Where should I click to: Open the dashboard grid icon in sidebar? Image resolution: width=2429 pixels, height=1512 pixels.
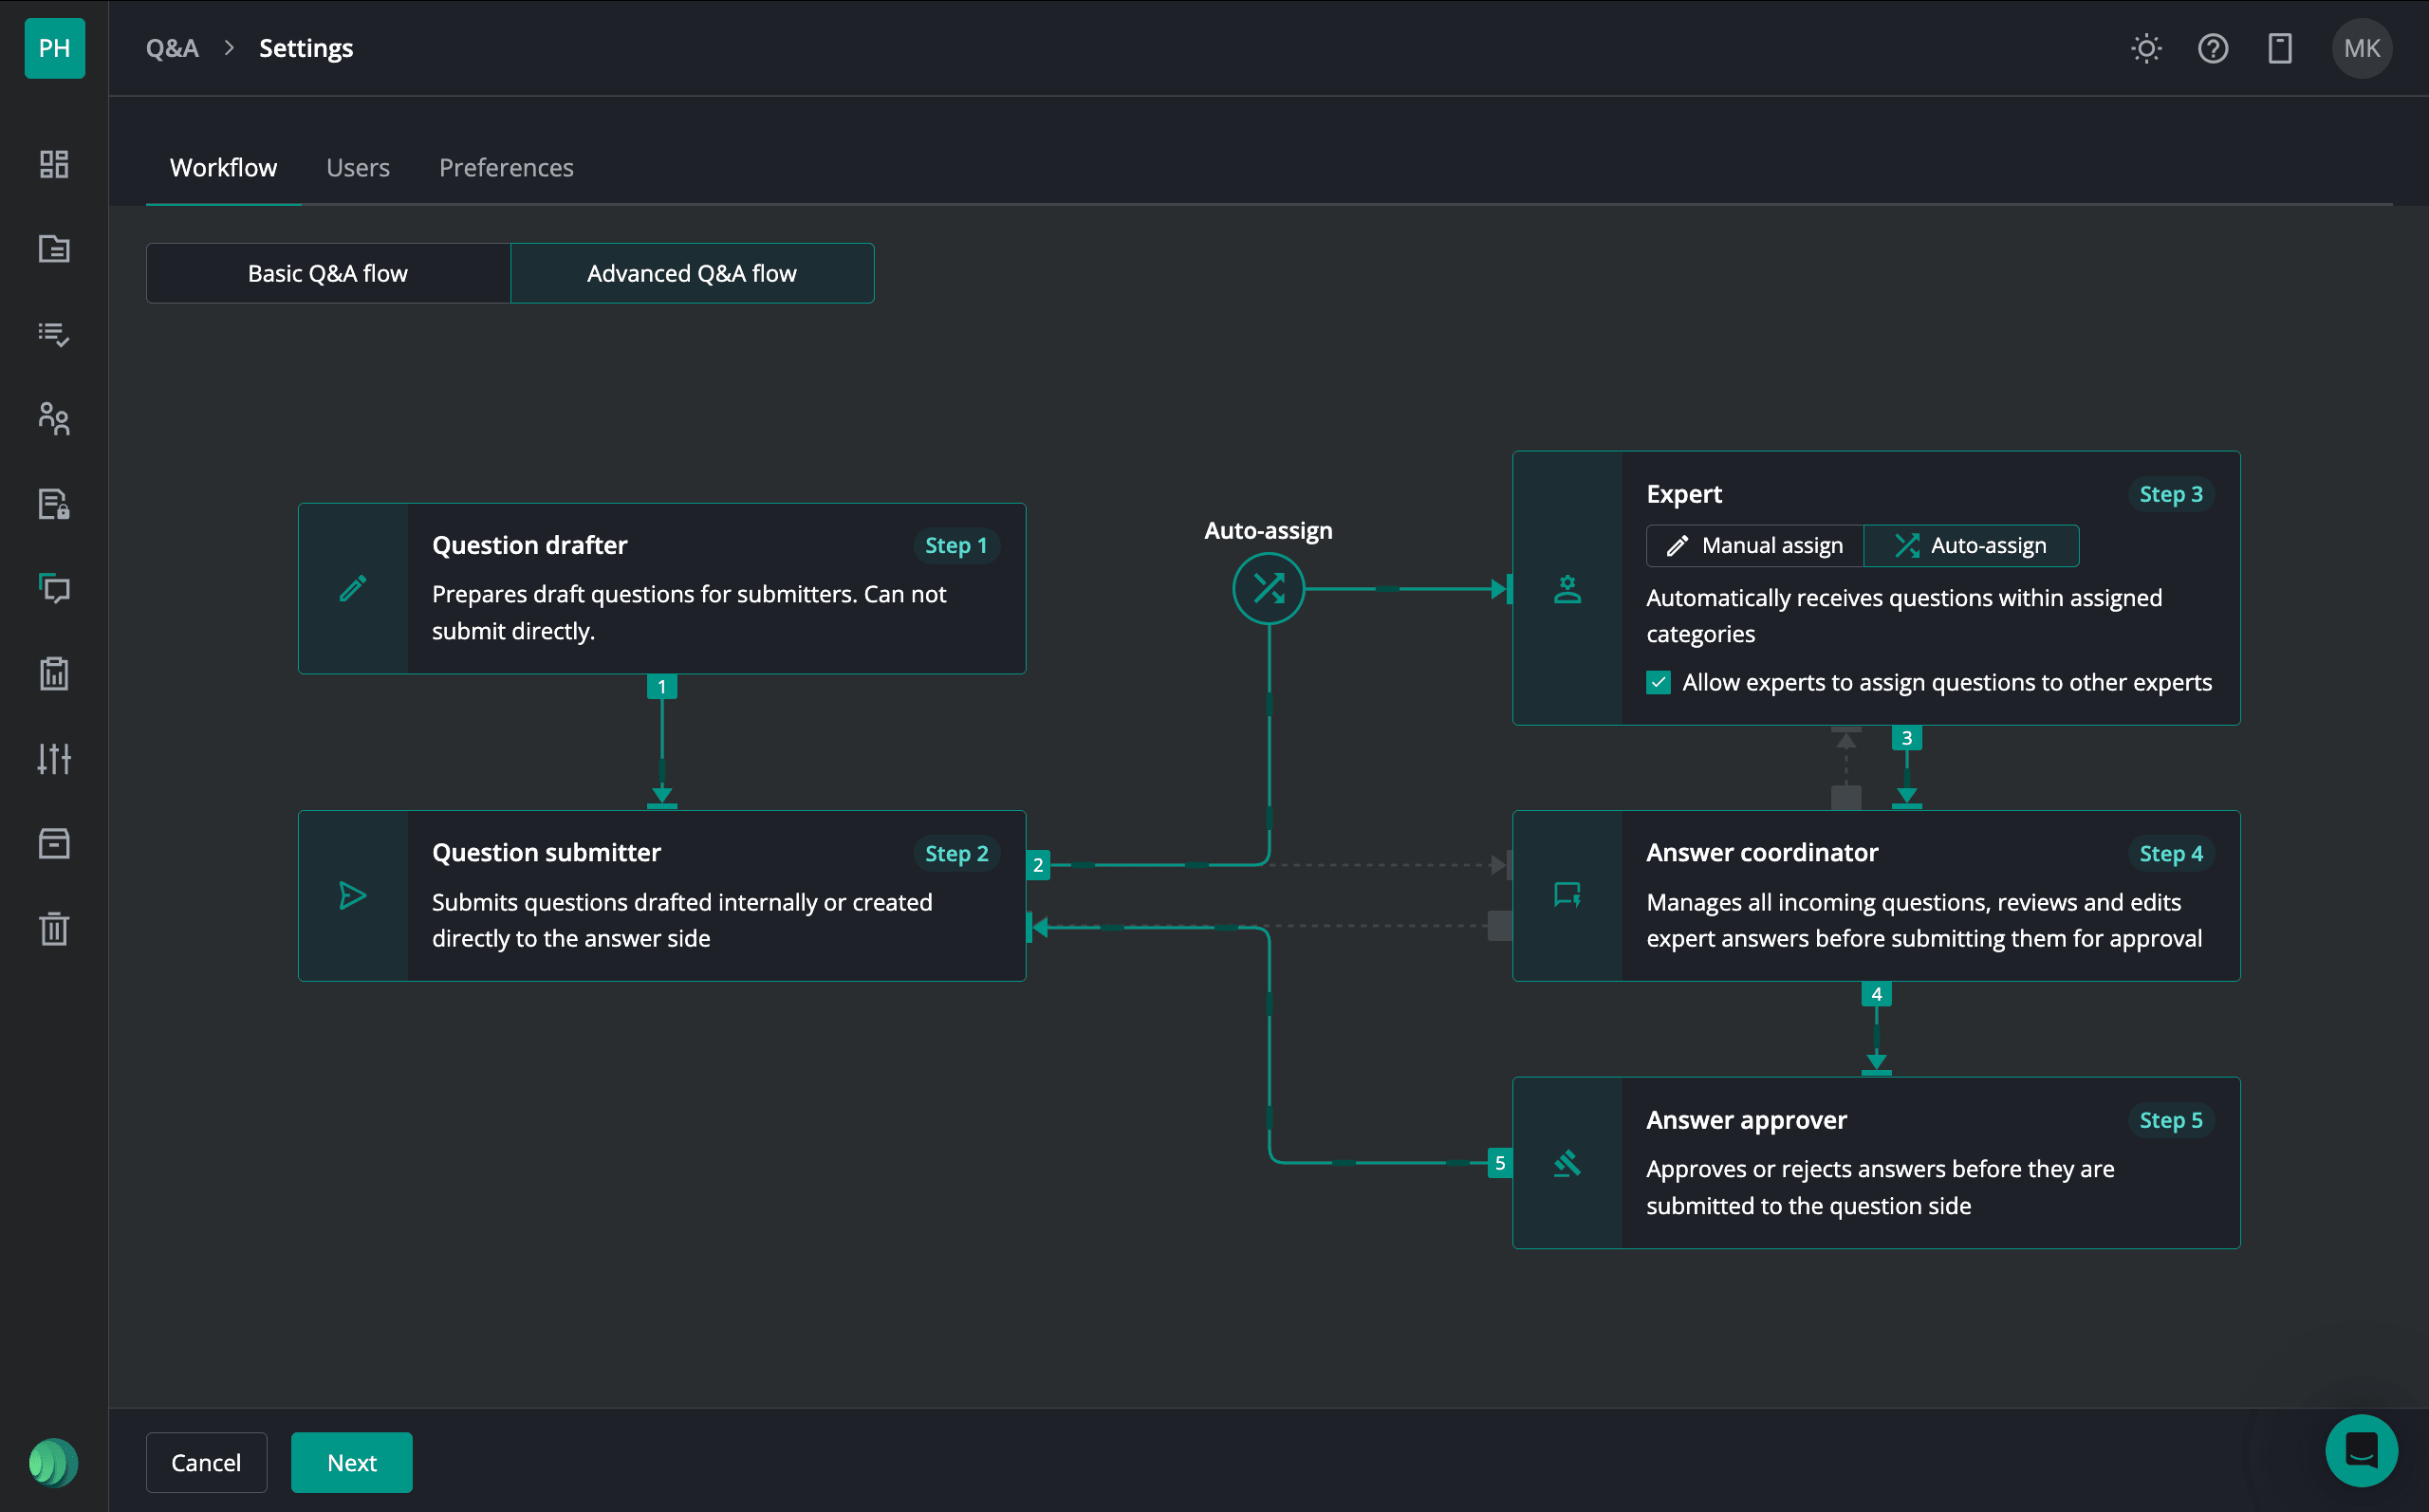pyautogui.click(x=54, y=164)
